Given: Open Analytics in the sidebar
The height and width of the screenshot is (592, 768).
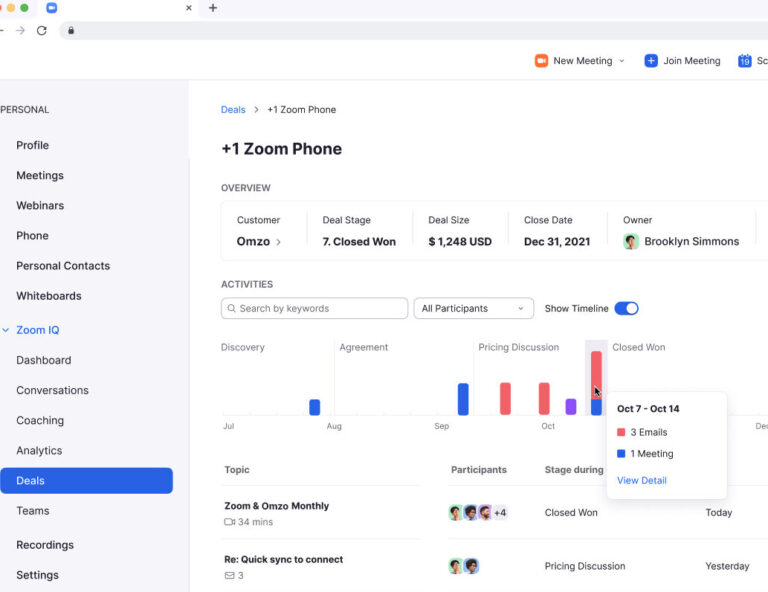Looking at the screenshot, I should (39, 450).
